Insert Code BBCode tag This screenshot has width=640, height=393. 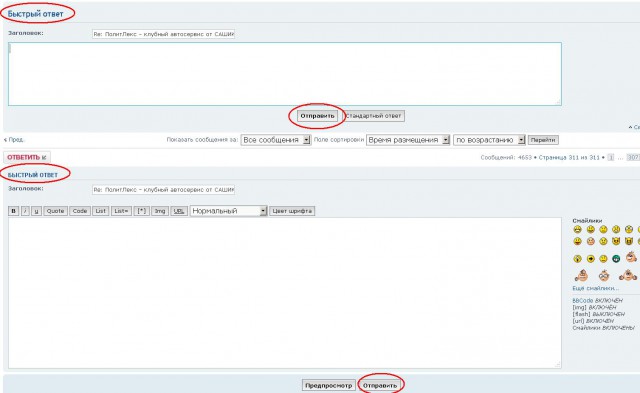pyautogui.click(x=80, y=211)
